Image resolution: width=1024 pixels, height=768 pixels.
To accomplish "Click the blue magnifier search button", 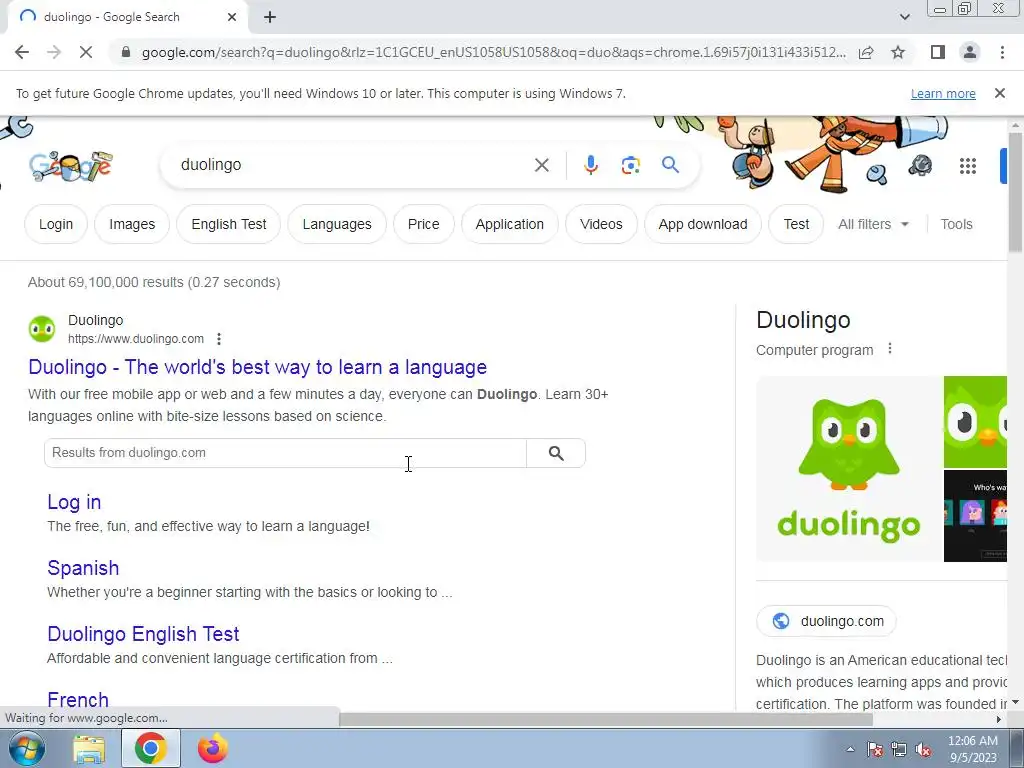I will coord(670,165).
